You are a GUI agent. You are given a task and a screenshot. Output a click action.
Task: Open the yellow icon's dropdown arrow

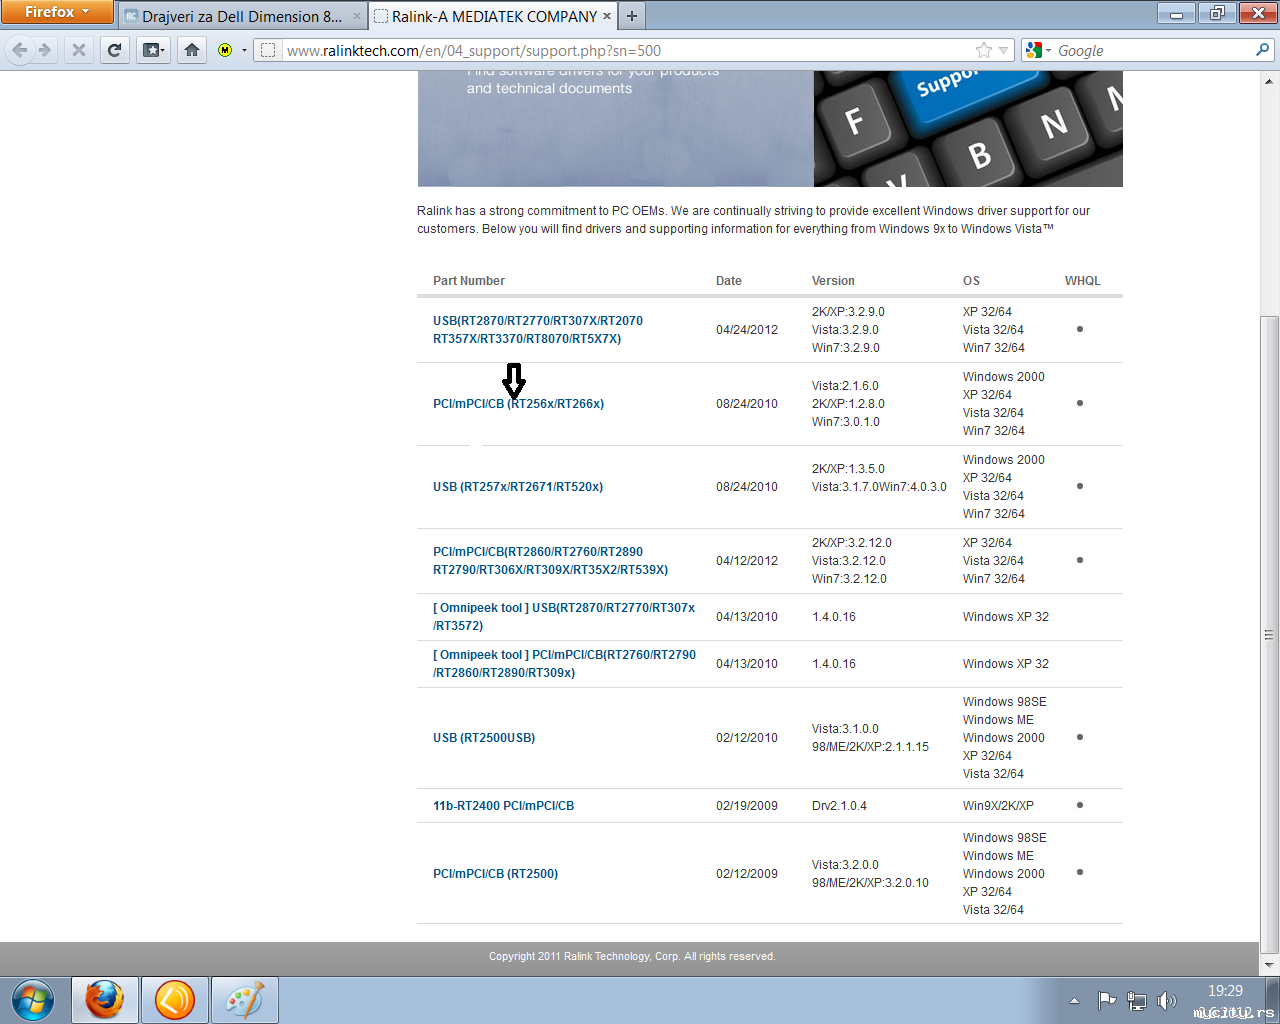(x=244, y=50)
